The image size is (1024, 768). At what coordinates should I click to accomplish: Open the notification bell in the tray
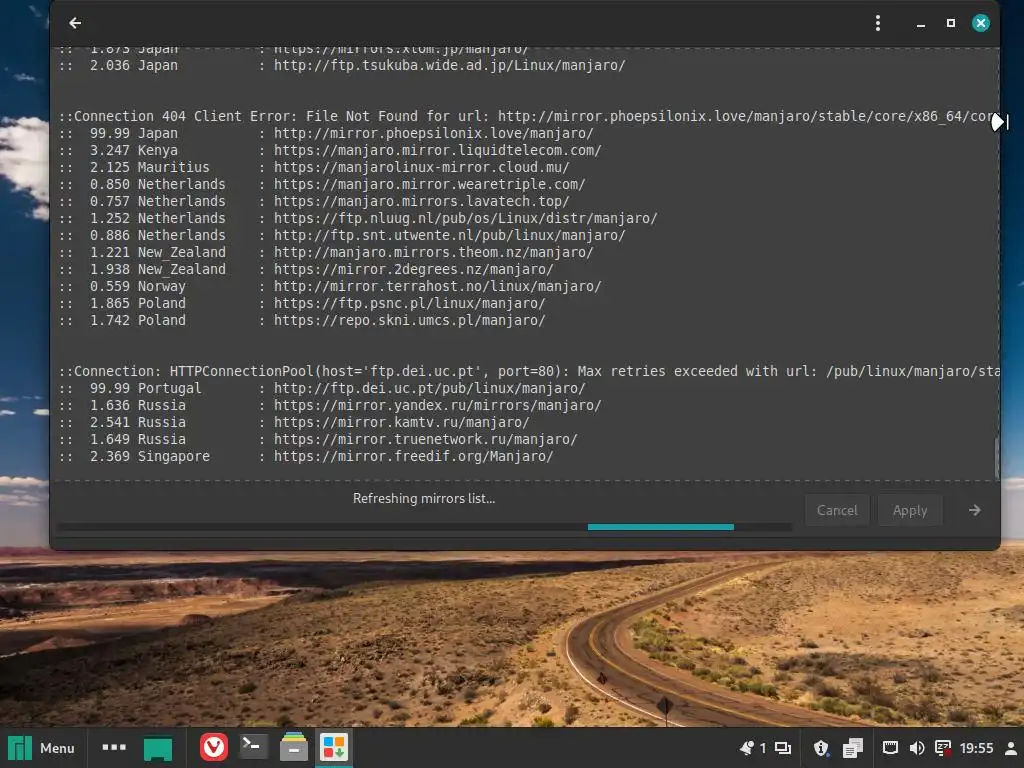pos(746,748)
